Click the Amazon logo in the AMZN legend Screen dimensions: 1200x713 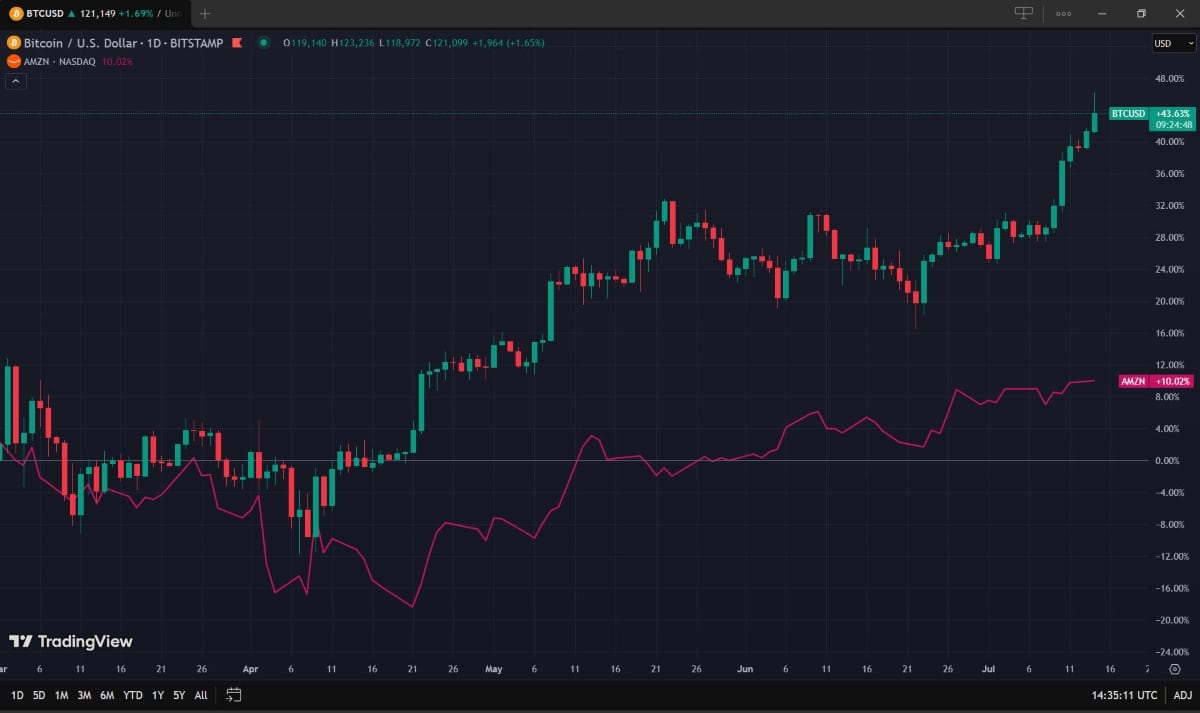[x=13, y=61]
